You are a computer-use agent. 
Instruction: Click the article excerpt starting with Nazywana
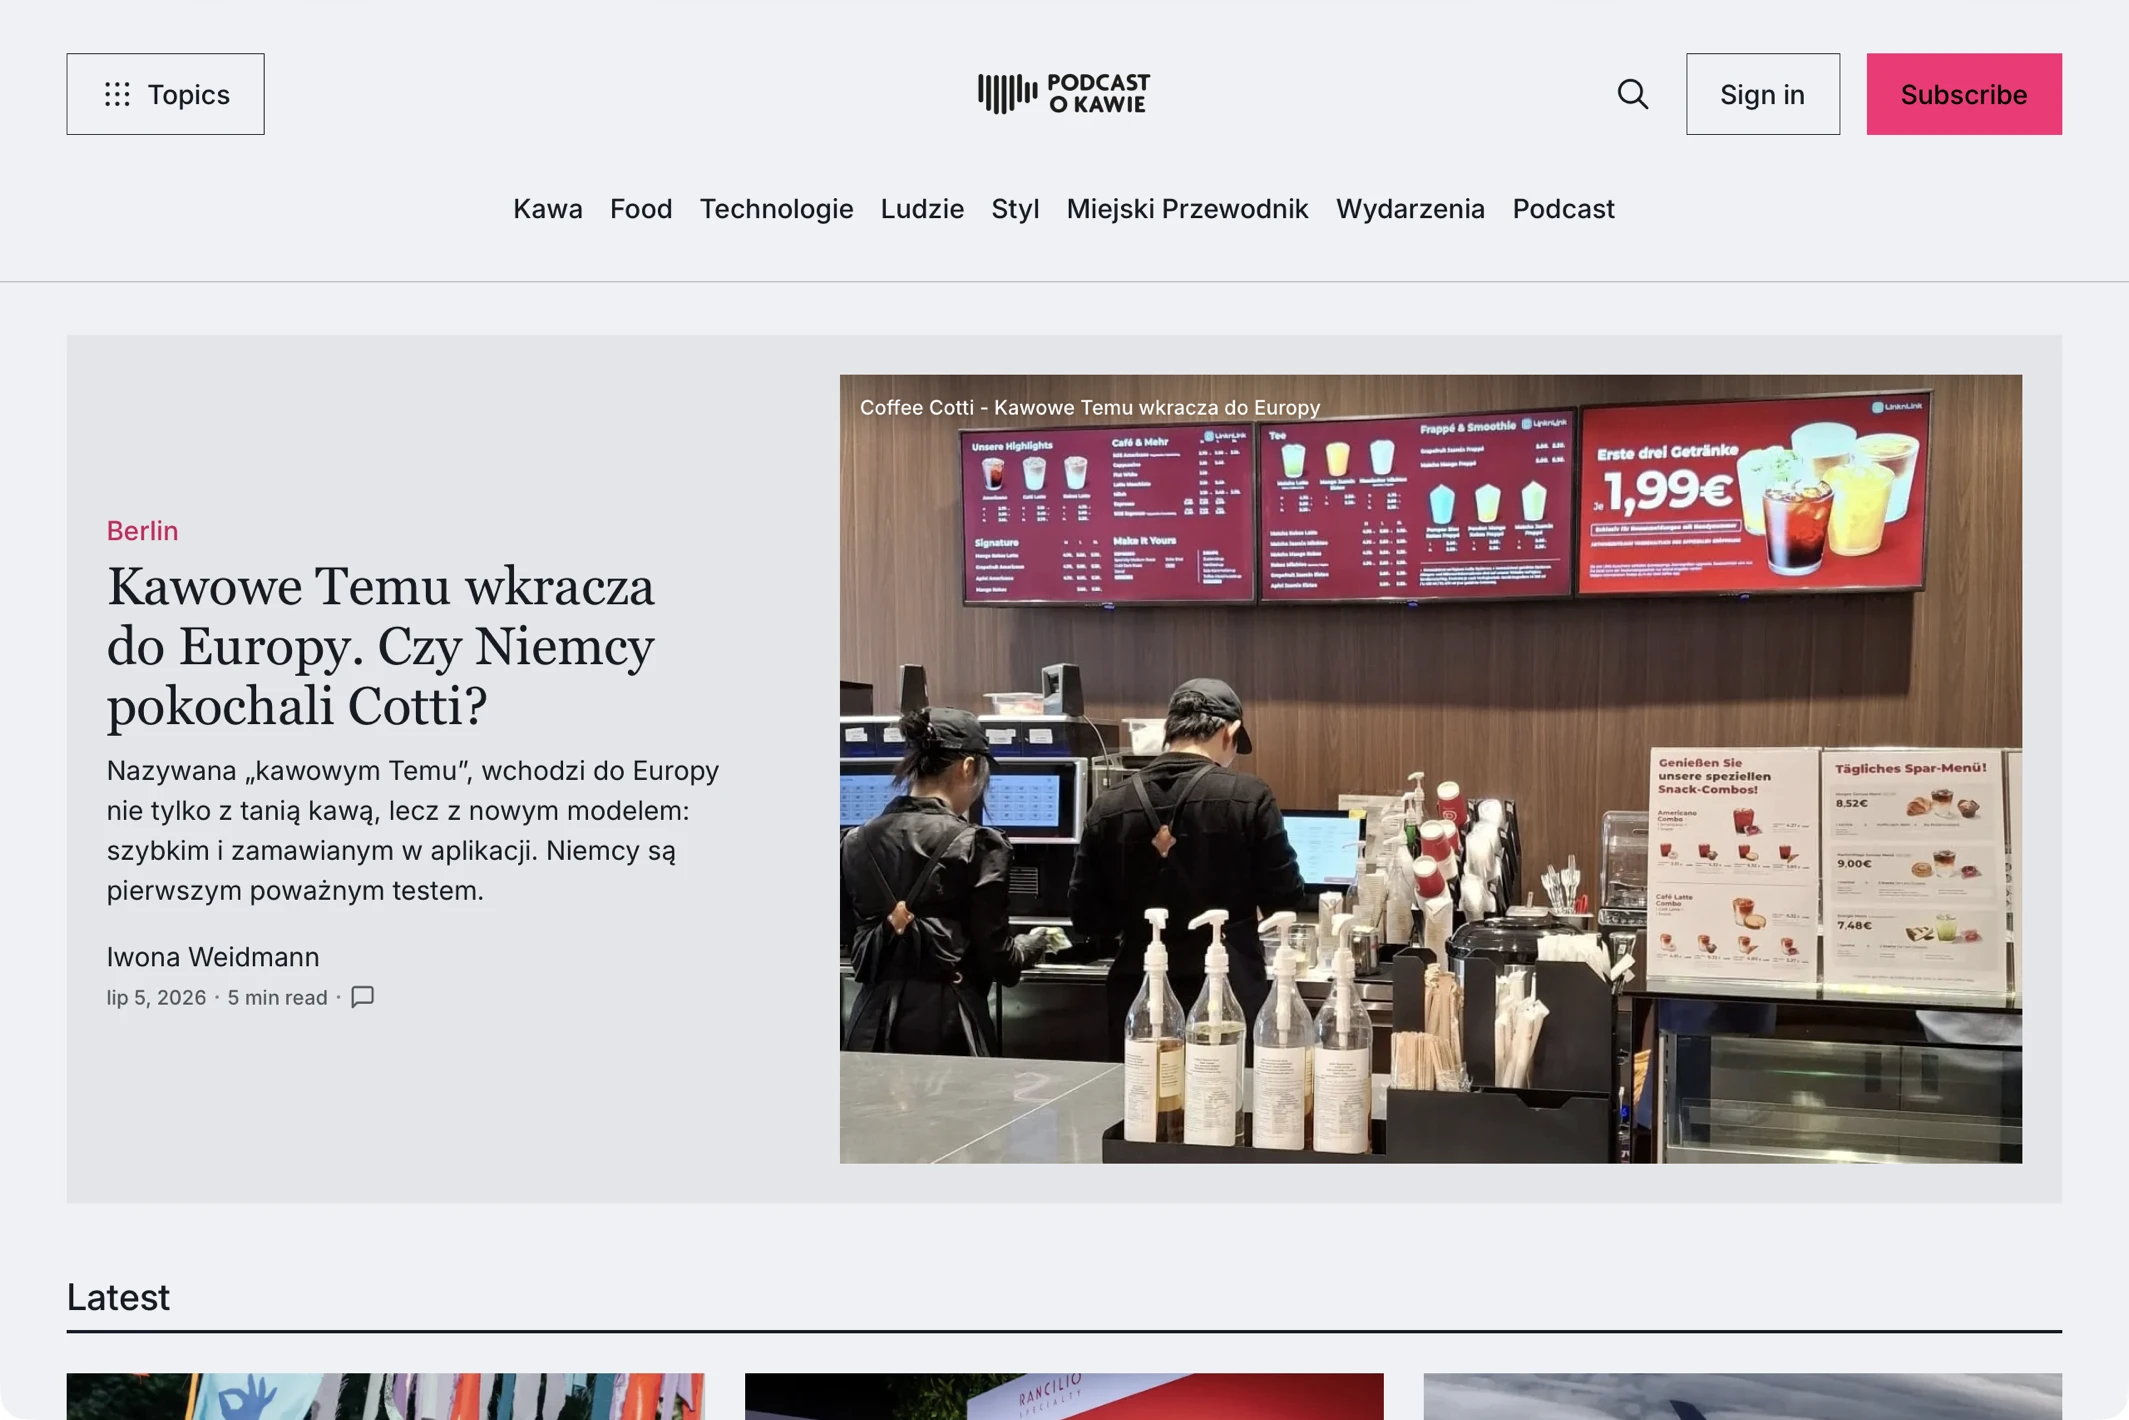(413, 830)
